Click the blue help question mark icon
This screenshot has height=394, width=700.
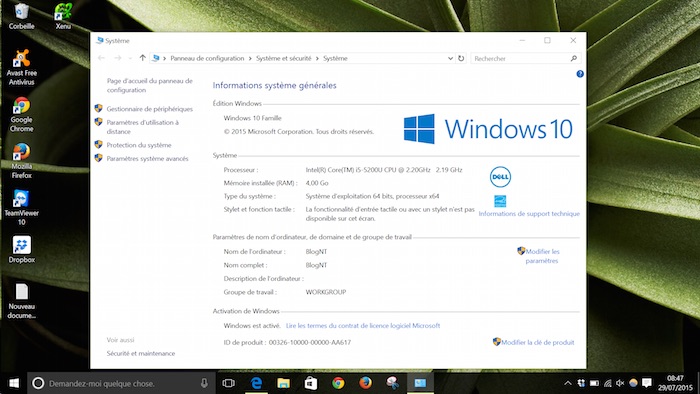[x=579, y=74]
